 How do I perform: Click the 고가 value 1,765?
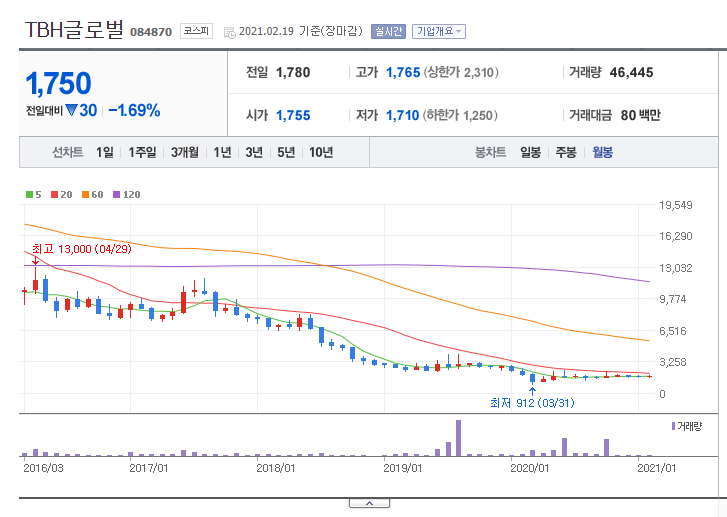403,72
